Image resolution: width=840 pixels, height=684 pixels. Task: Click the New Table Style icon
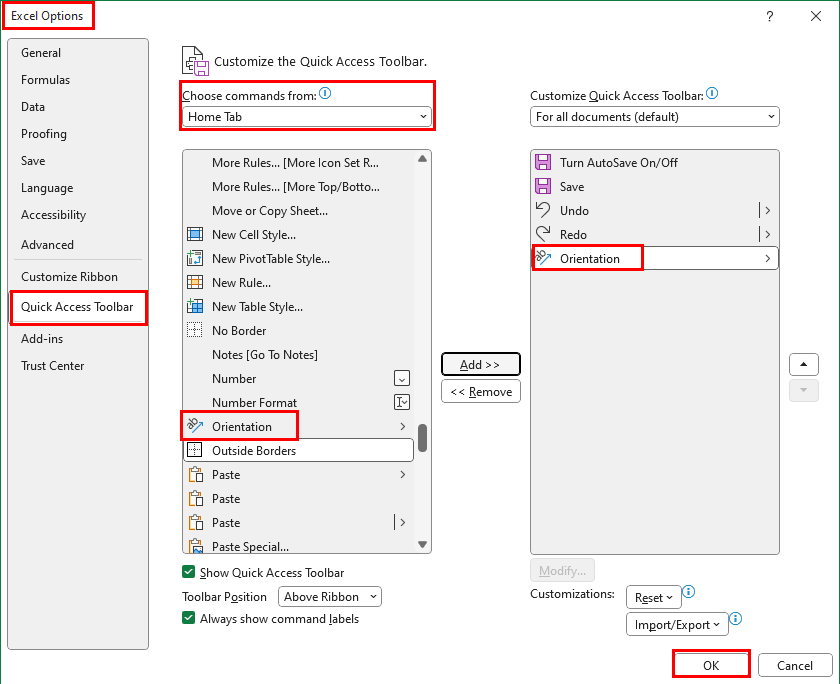[195, 306]
